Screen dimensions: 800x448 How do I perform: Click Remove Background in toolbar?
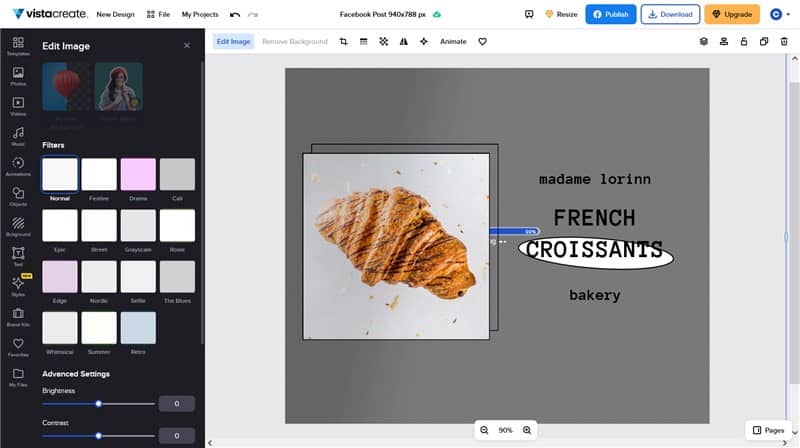click(x=295, y=41)
